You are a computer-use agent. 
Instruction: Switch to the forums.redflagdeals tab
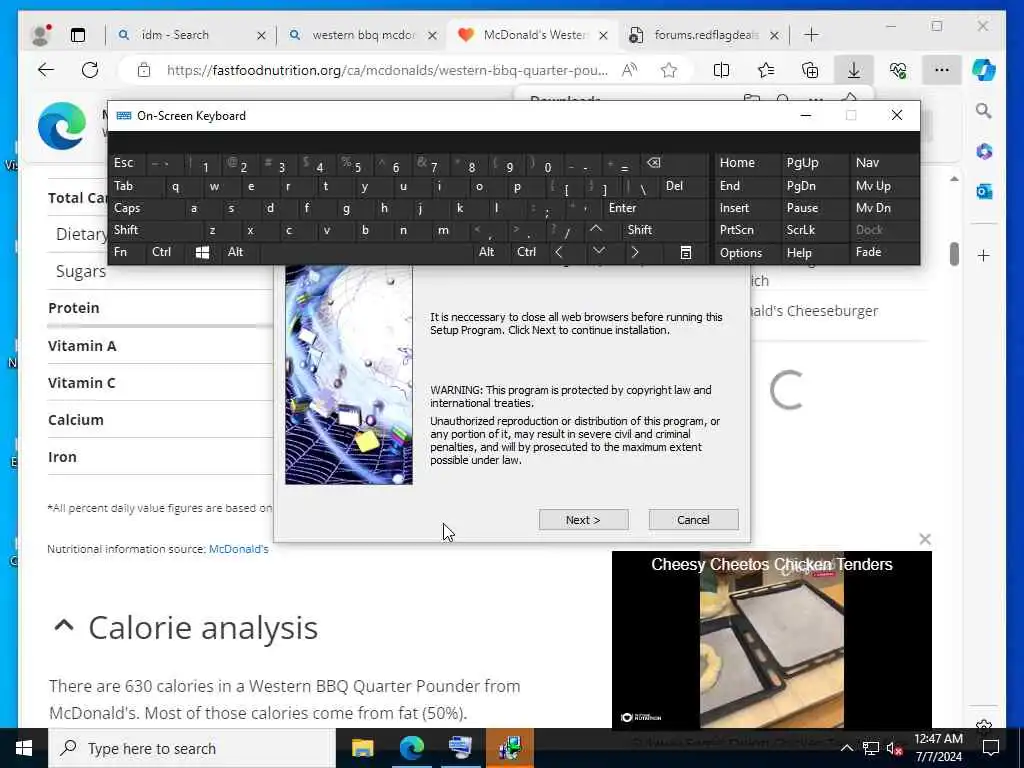point(704,35)
